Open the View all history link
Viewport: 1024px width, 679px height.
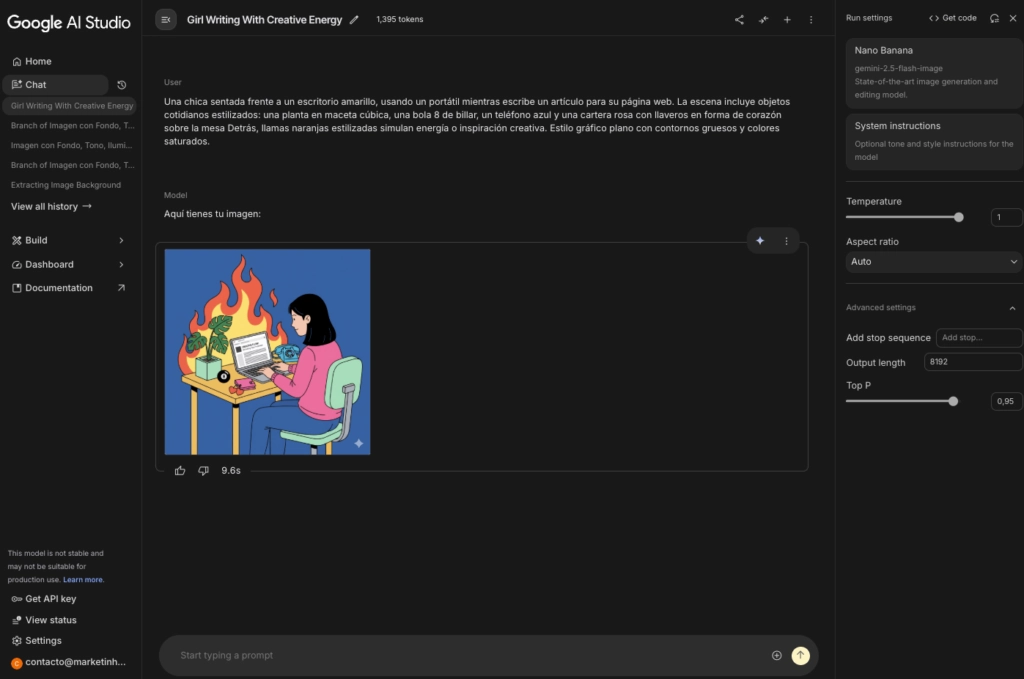tap(51, 206)
